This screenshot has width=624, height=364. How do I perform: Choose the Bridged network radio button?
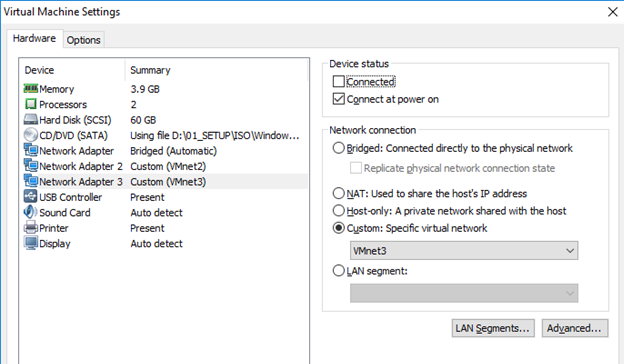[x=339, y=148]
